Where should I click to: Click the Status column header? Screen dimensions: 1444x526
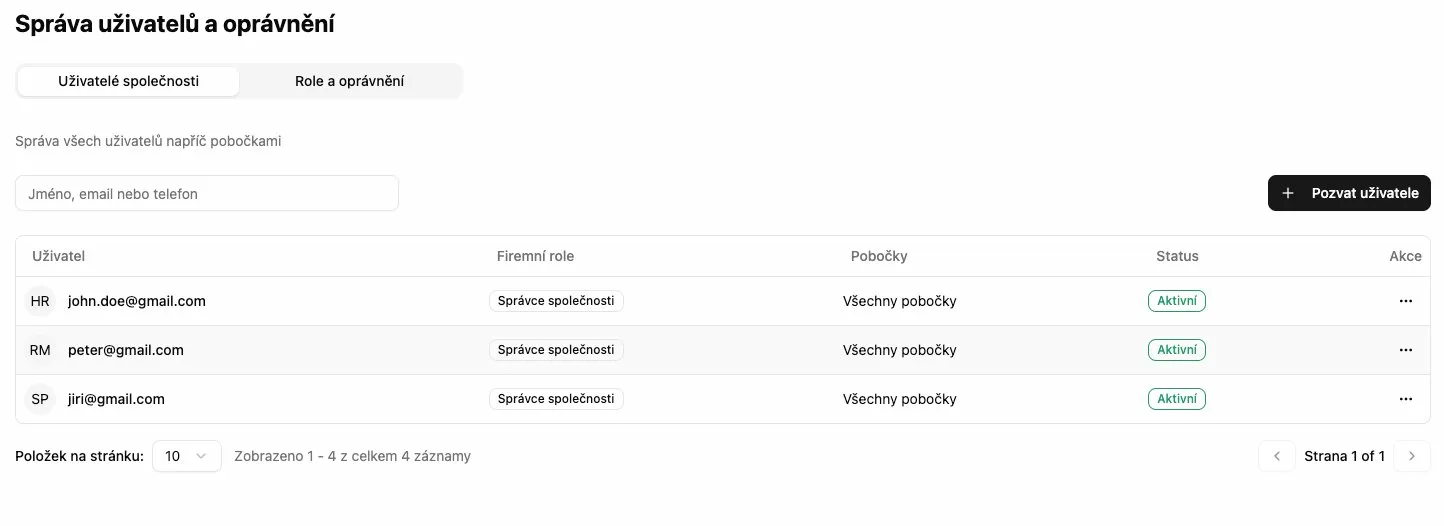click(x=1177, y=256)
